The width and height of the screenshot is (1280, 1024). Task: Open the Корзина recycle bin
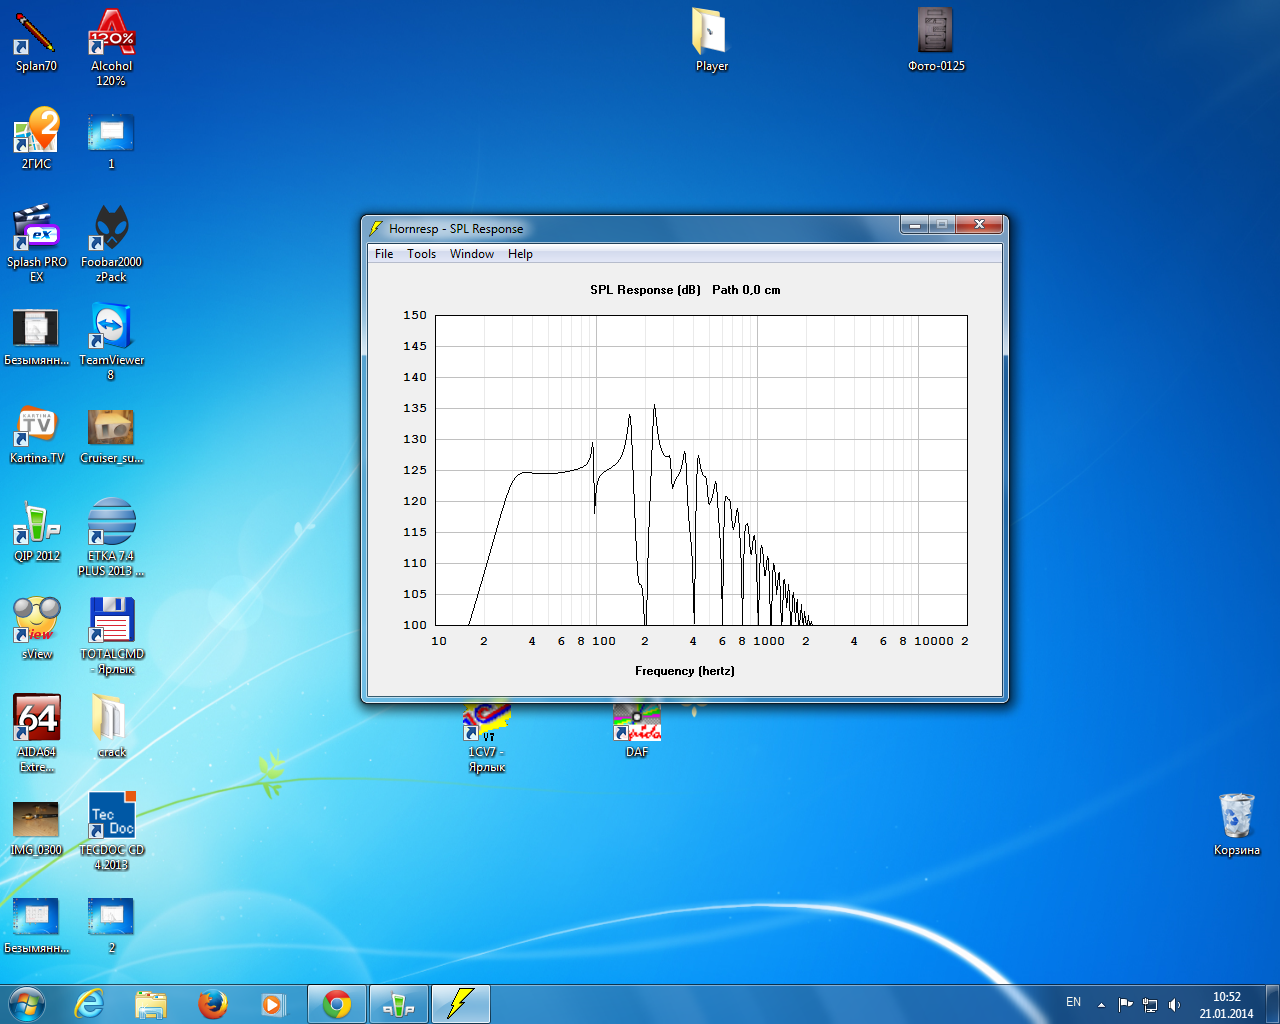point(1236,824)
